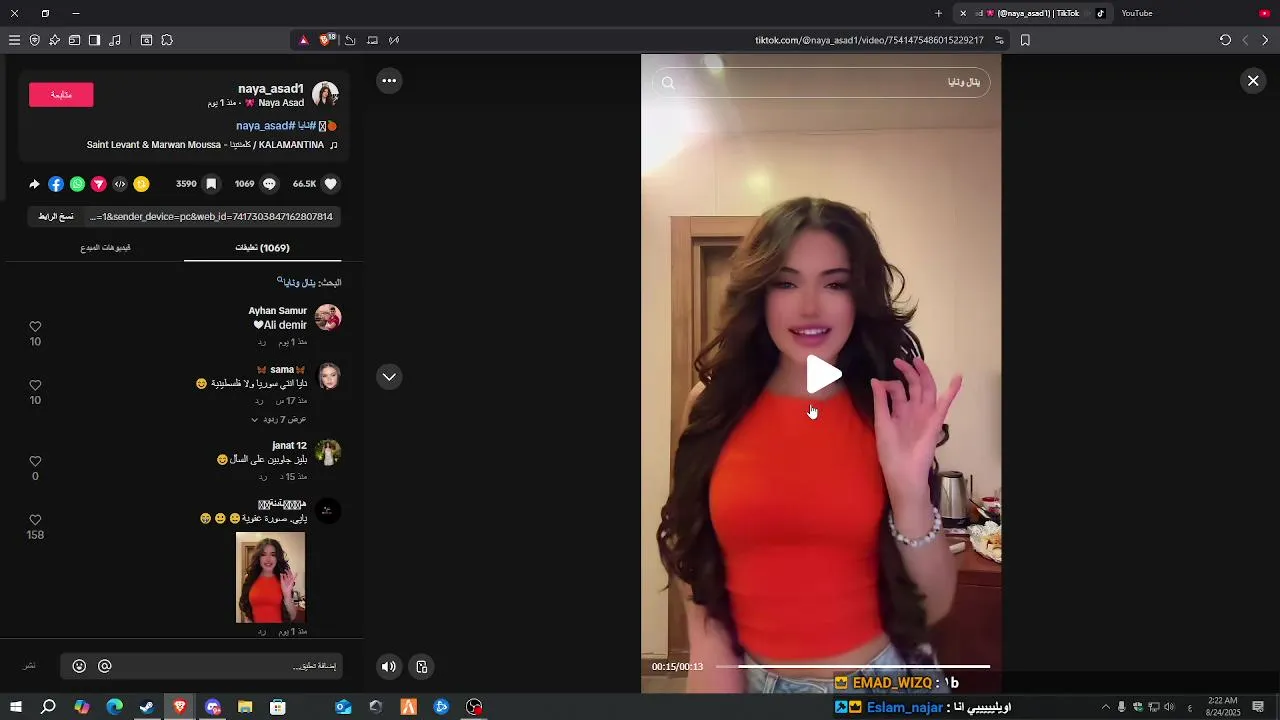Open the #naya_asad hashtag link
This screenshot has width=1280, height=720.
[265, 126]
